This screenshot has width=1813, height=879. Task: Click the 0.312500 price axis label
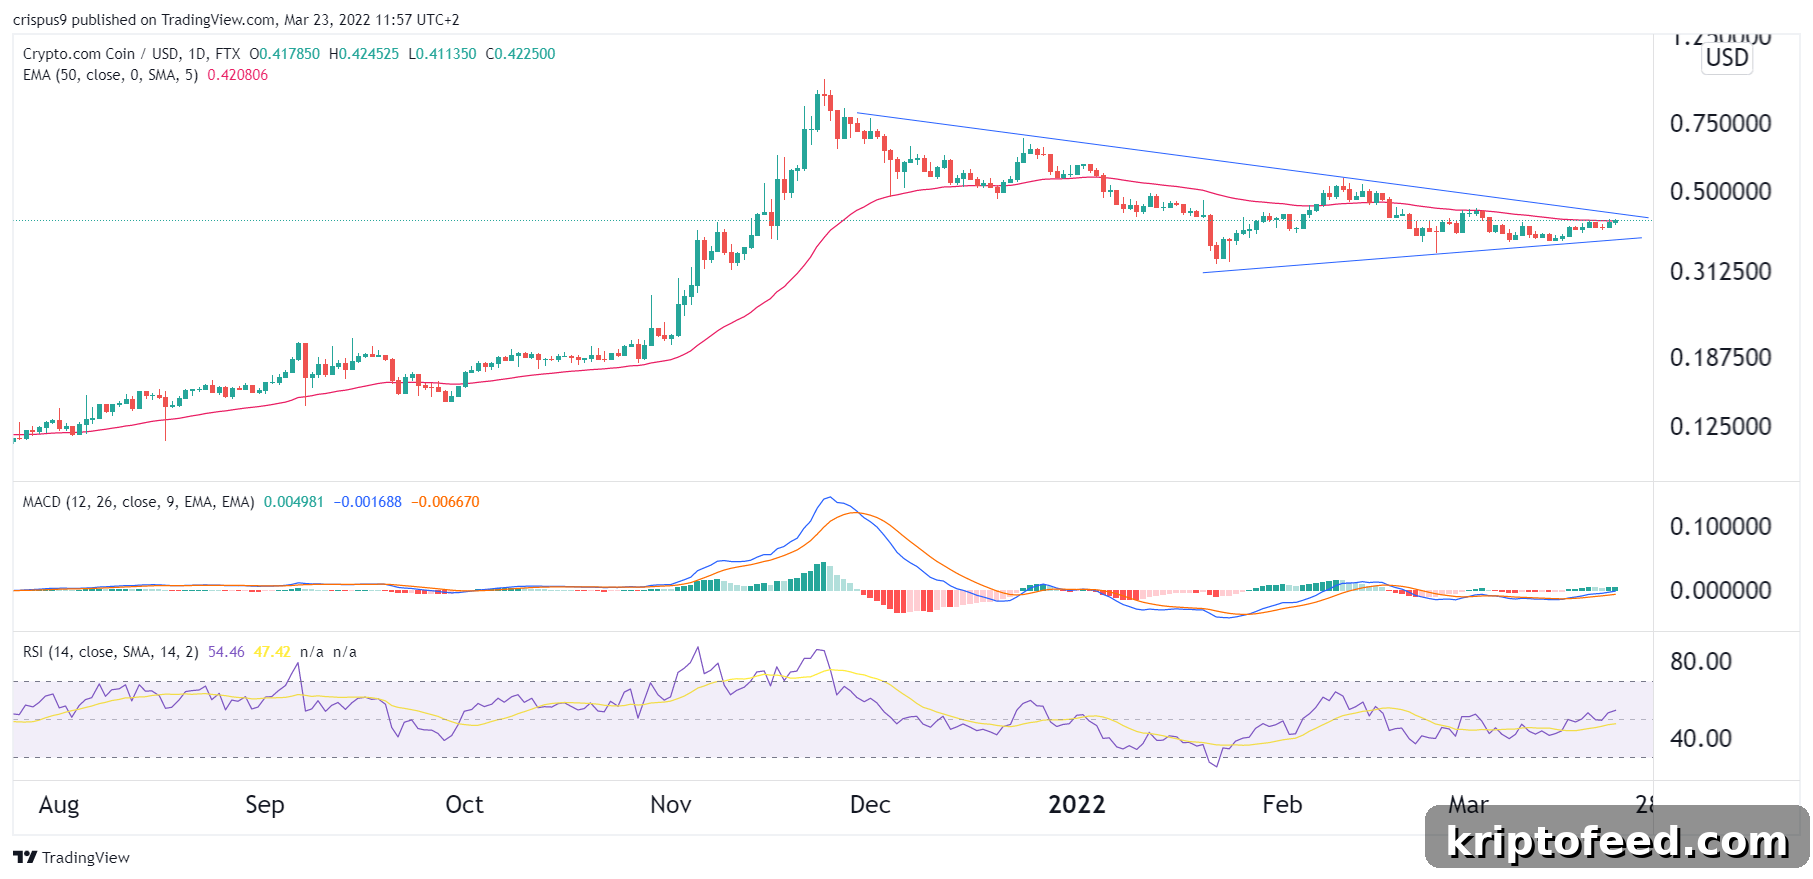[1720, 272]
